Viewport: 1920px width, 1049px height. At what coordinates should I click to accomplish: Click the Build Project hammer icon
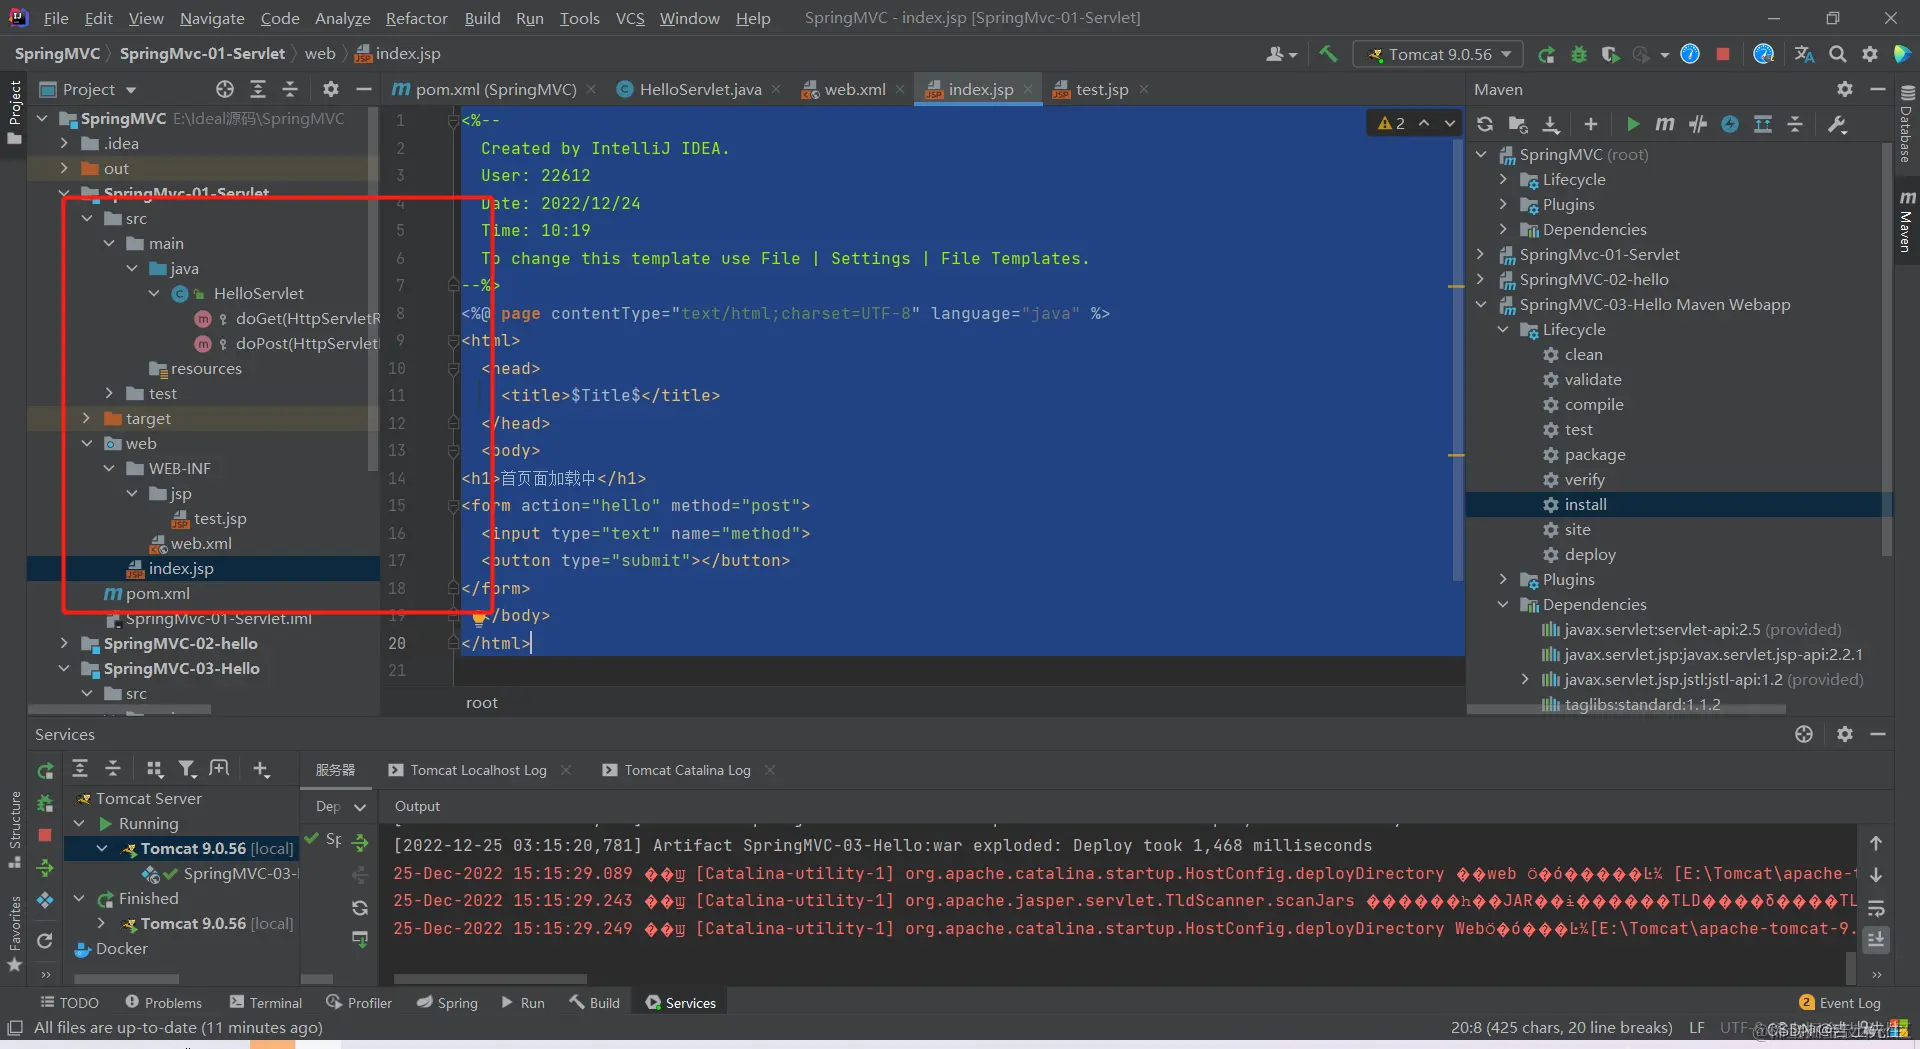click(1328, 54)
